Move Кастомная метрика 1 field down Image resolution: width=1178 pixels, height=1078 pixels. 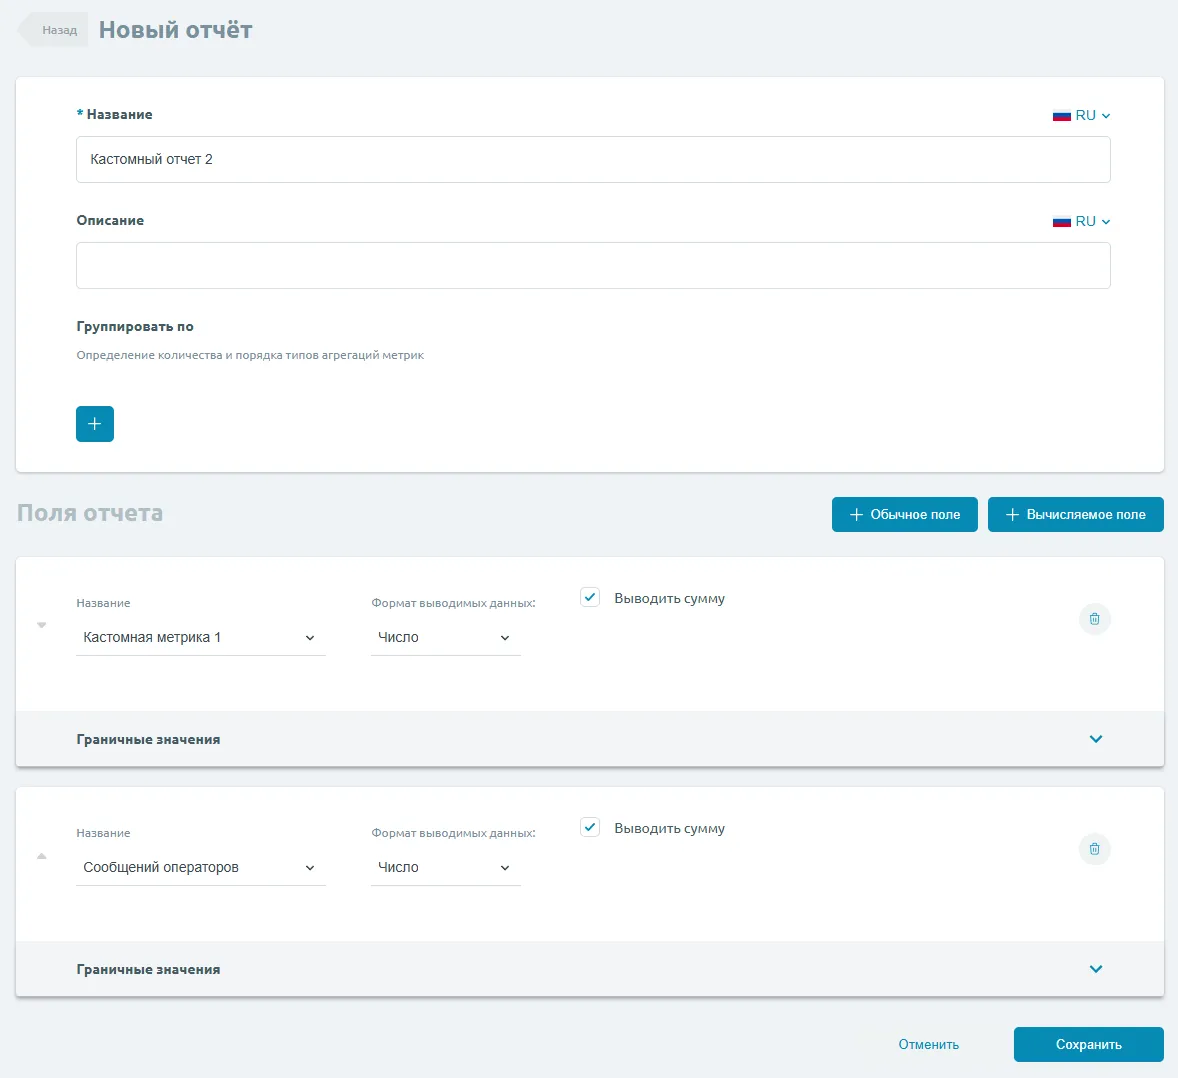point(42,625)
